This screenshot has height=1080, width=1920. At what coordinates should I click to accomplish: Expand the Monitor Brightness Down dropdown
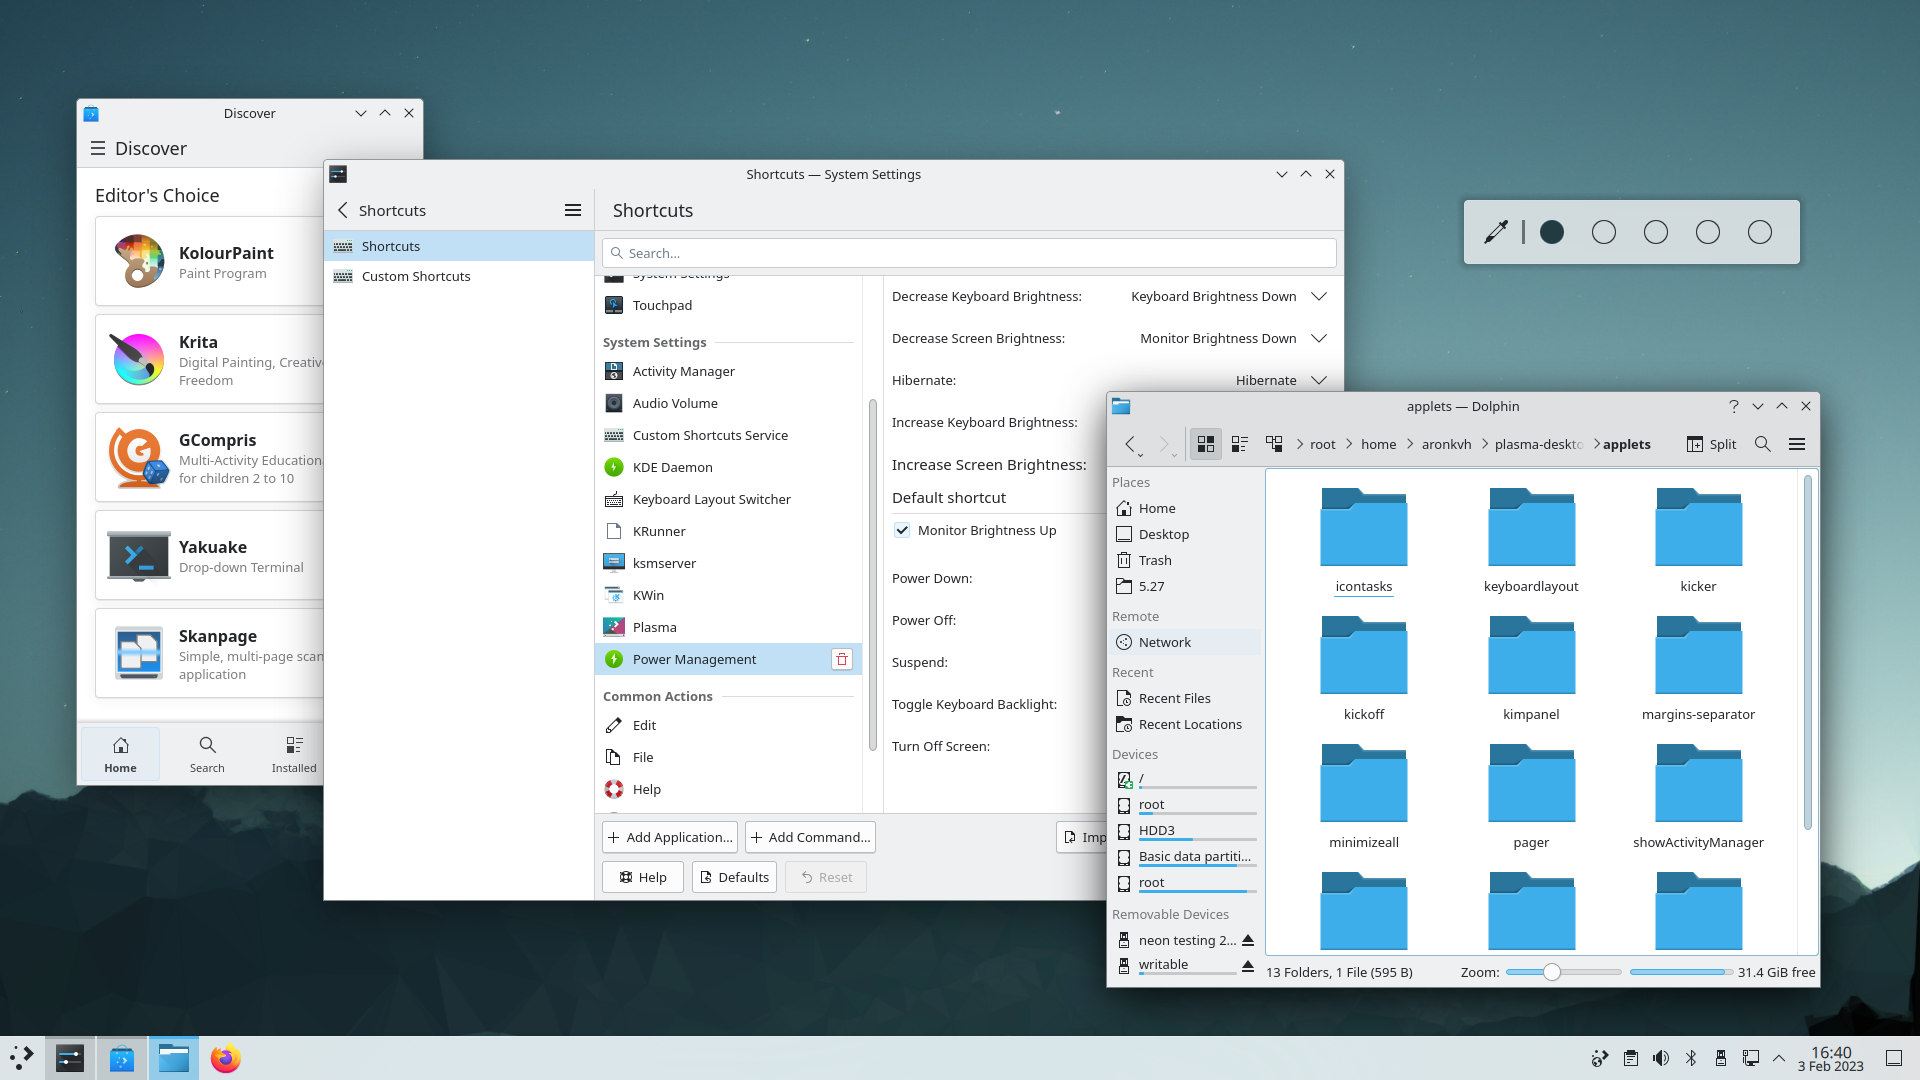1317,338
